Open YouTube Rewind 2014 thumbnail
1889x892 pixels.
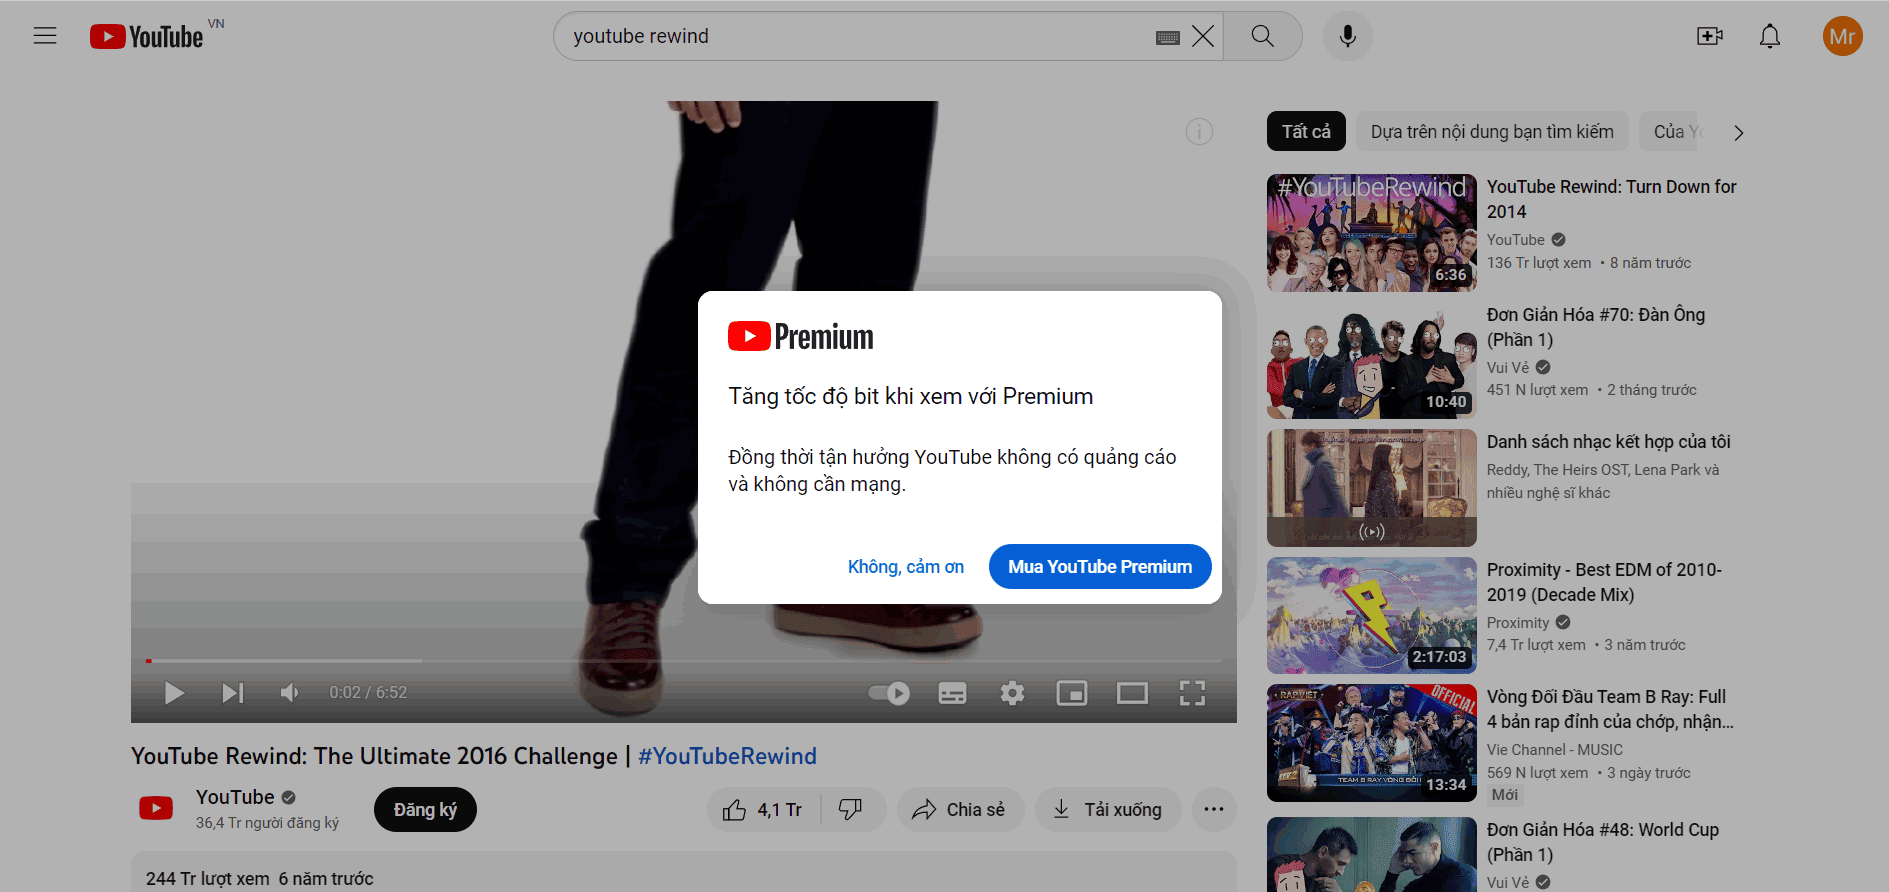pyautogui.click(x=1372, y=233)
